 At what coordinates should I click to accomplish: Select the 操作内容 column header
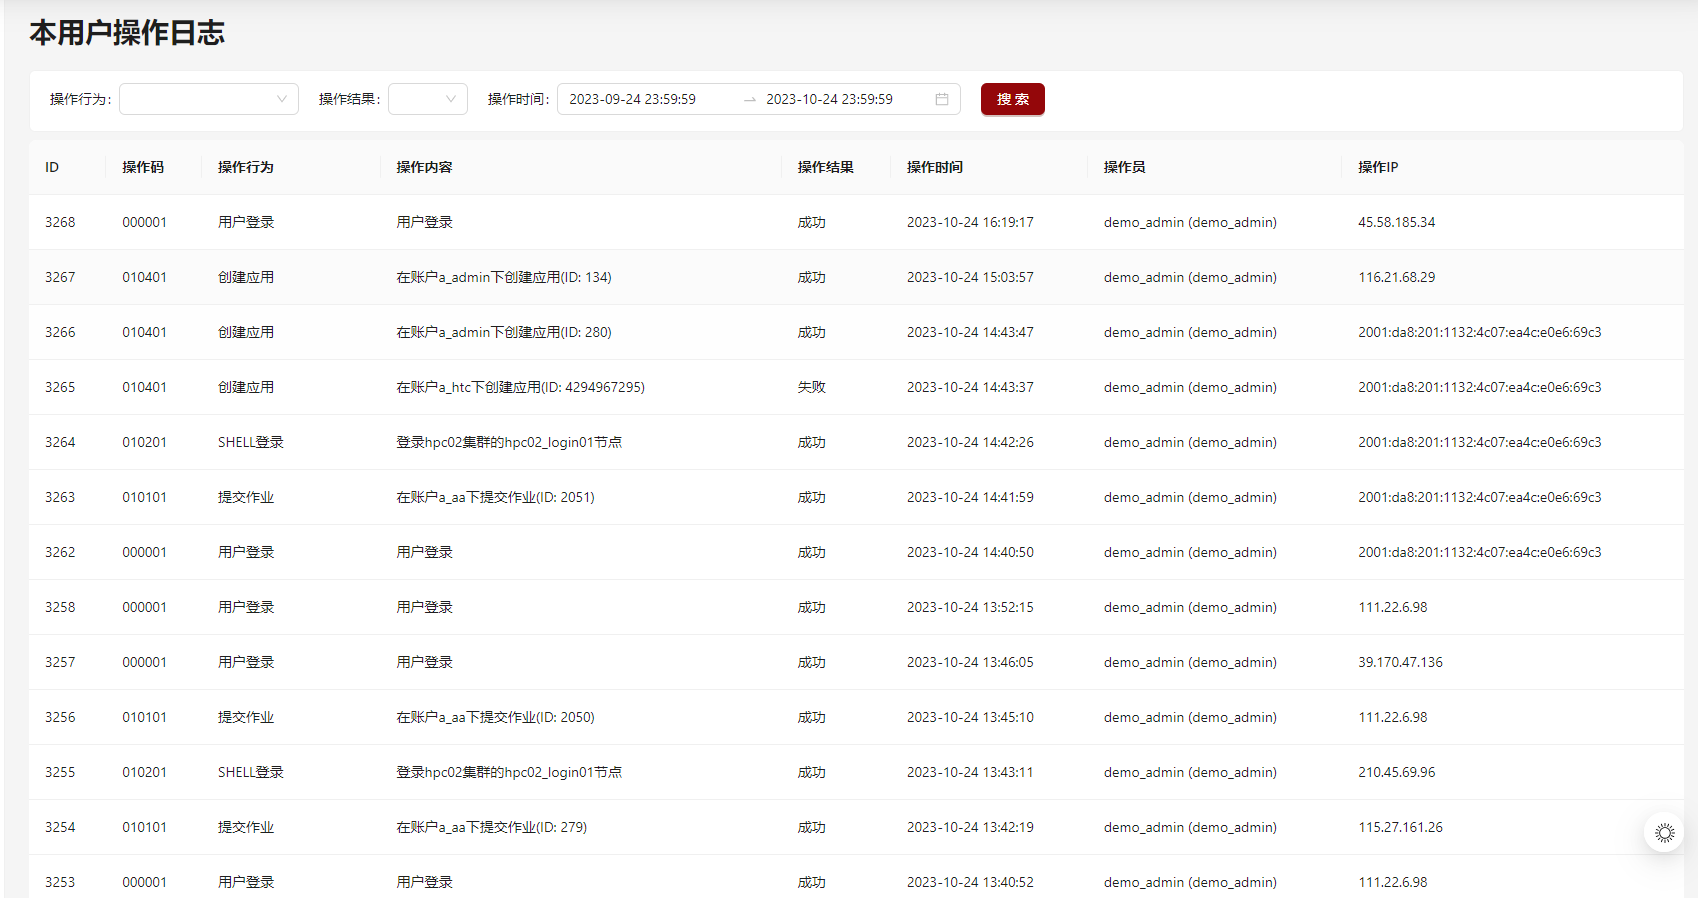click(x=424, y=167)
